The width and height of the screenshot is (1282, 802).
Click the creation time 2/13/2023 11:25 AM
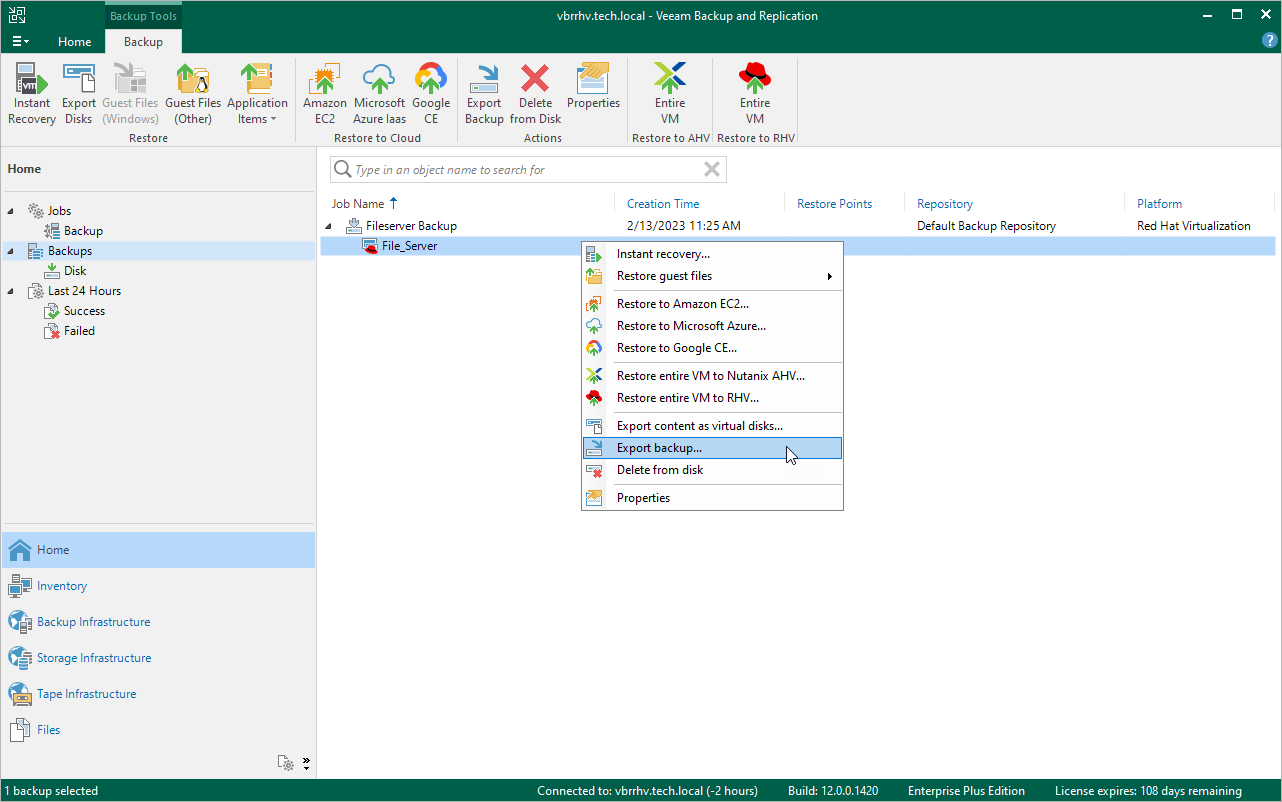[x=684, y=226]
